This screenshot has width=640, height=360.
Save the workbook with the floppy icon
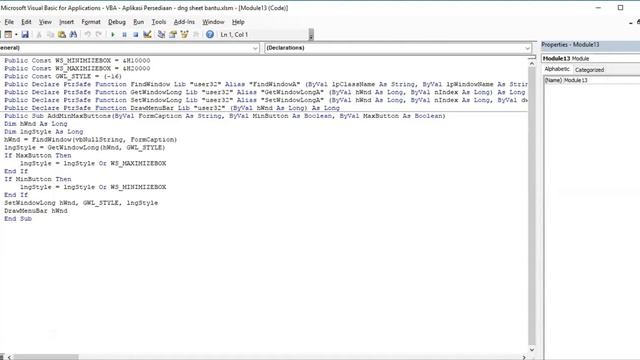coord(25,35)
